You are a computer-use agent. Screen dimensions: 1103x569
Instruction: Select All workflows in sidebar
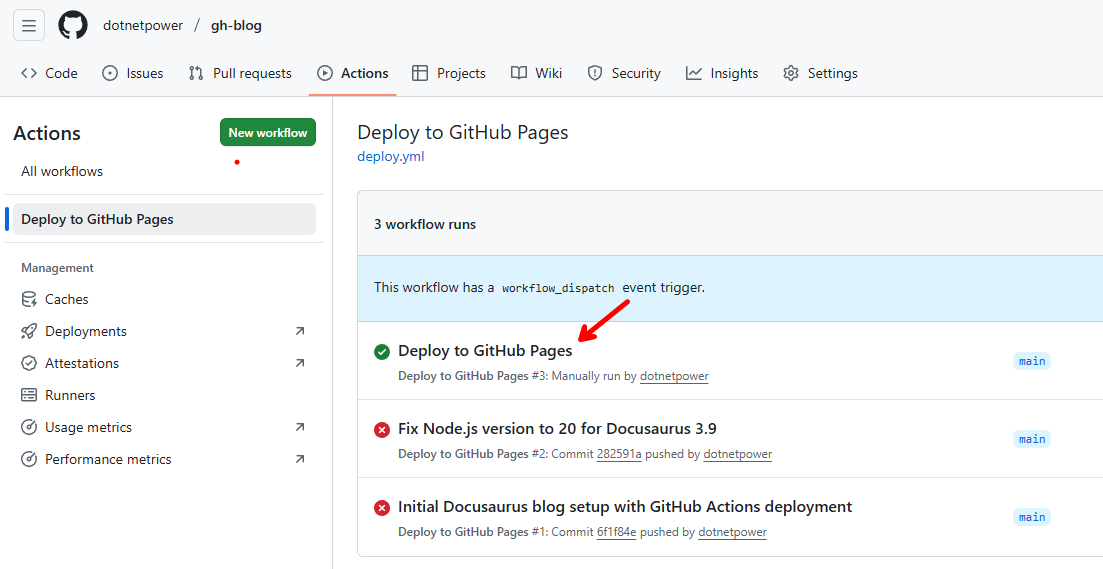pos(62,171)
